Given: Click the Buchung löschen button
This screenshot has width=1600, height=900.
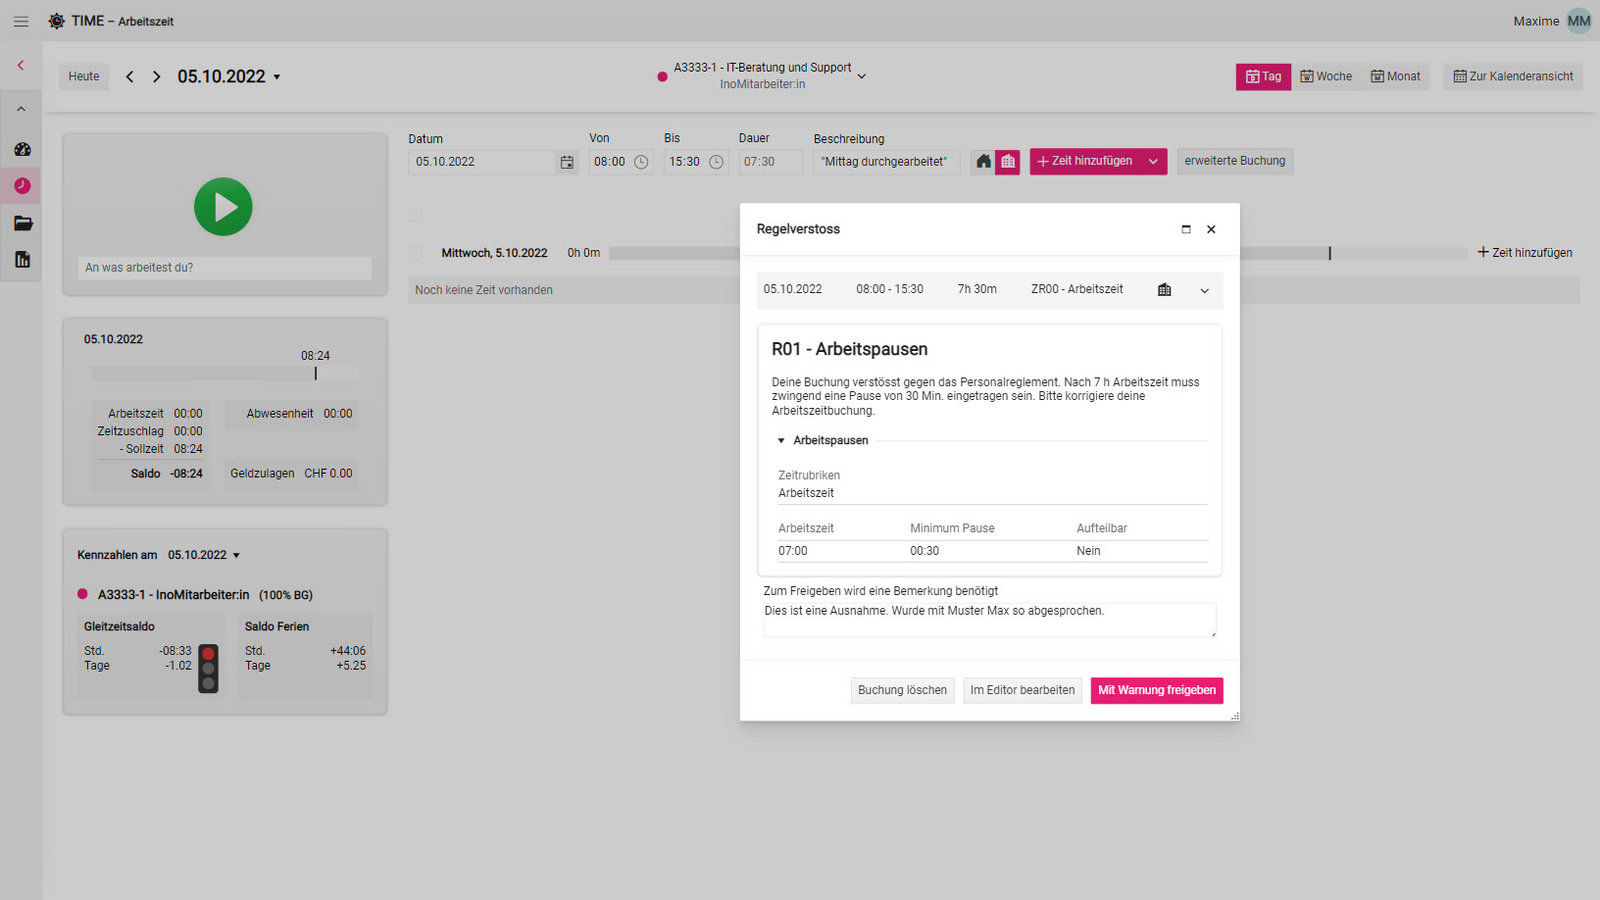Looking at the screenshot, I should click(x=902, y=690).
